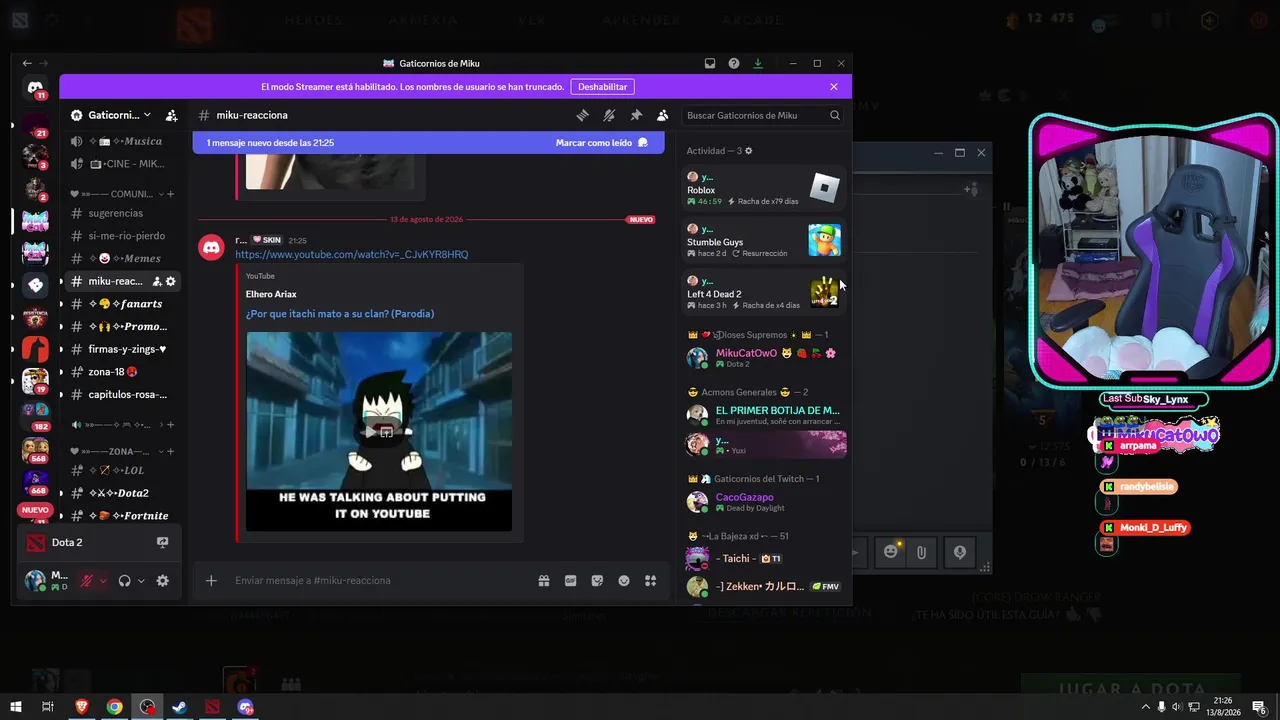The image size is (1280, 720).
Task: Open the apps icon in message bar
Action: click(650, 580)
